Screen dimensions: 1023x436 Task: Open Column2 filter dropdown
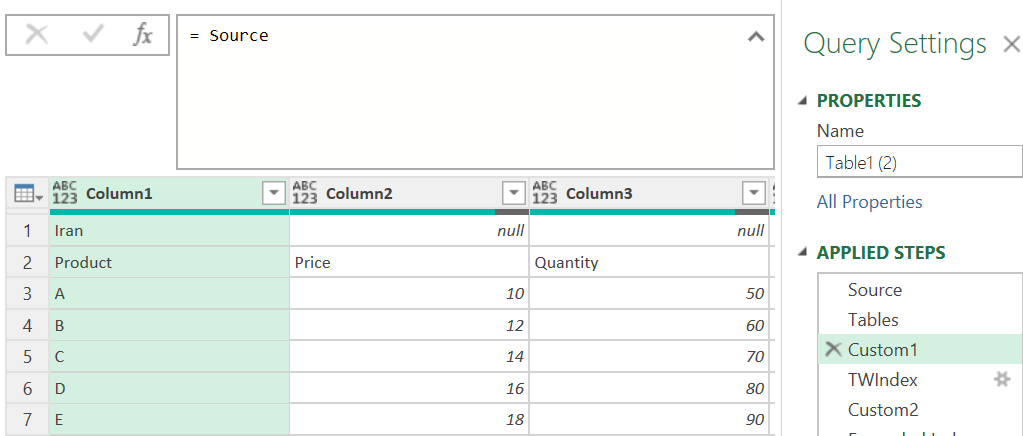pos(514,193)
